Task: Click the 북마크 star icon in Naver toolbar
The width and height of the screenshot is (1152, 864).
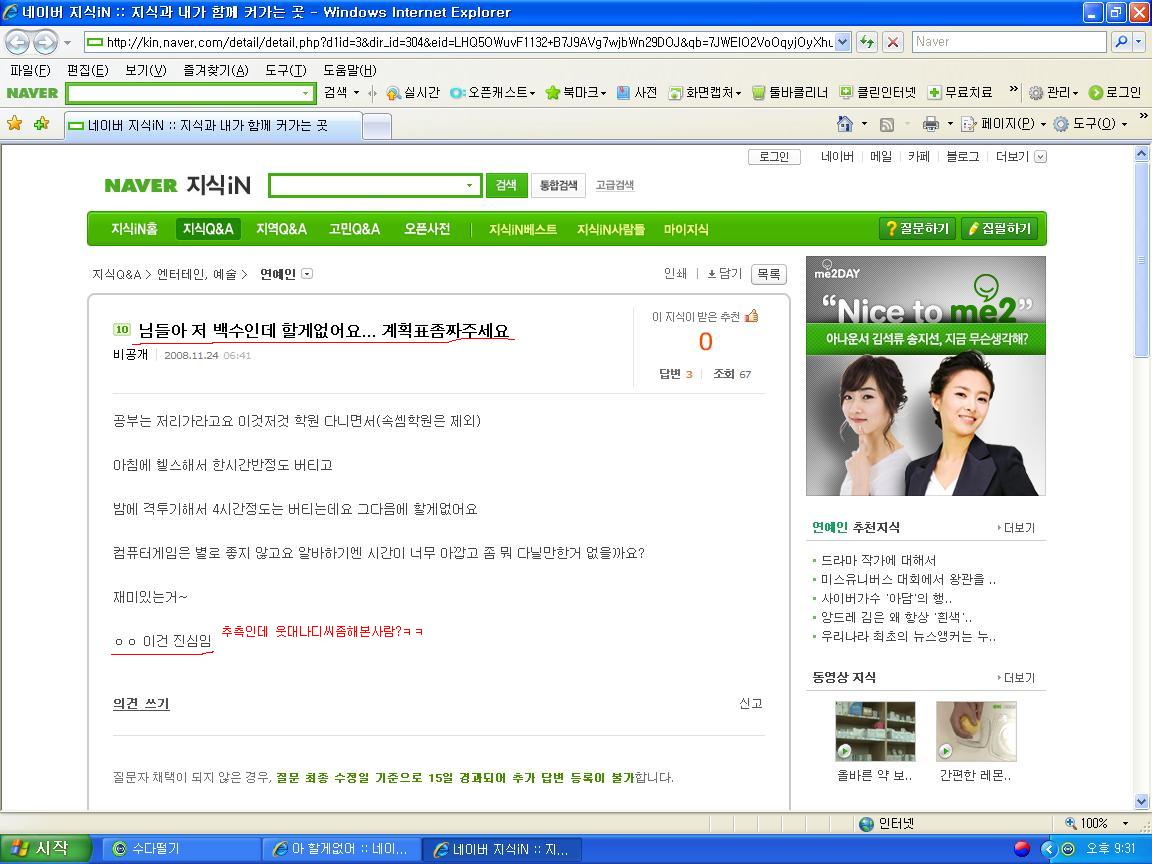Action: point(552,93)
